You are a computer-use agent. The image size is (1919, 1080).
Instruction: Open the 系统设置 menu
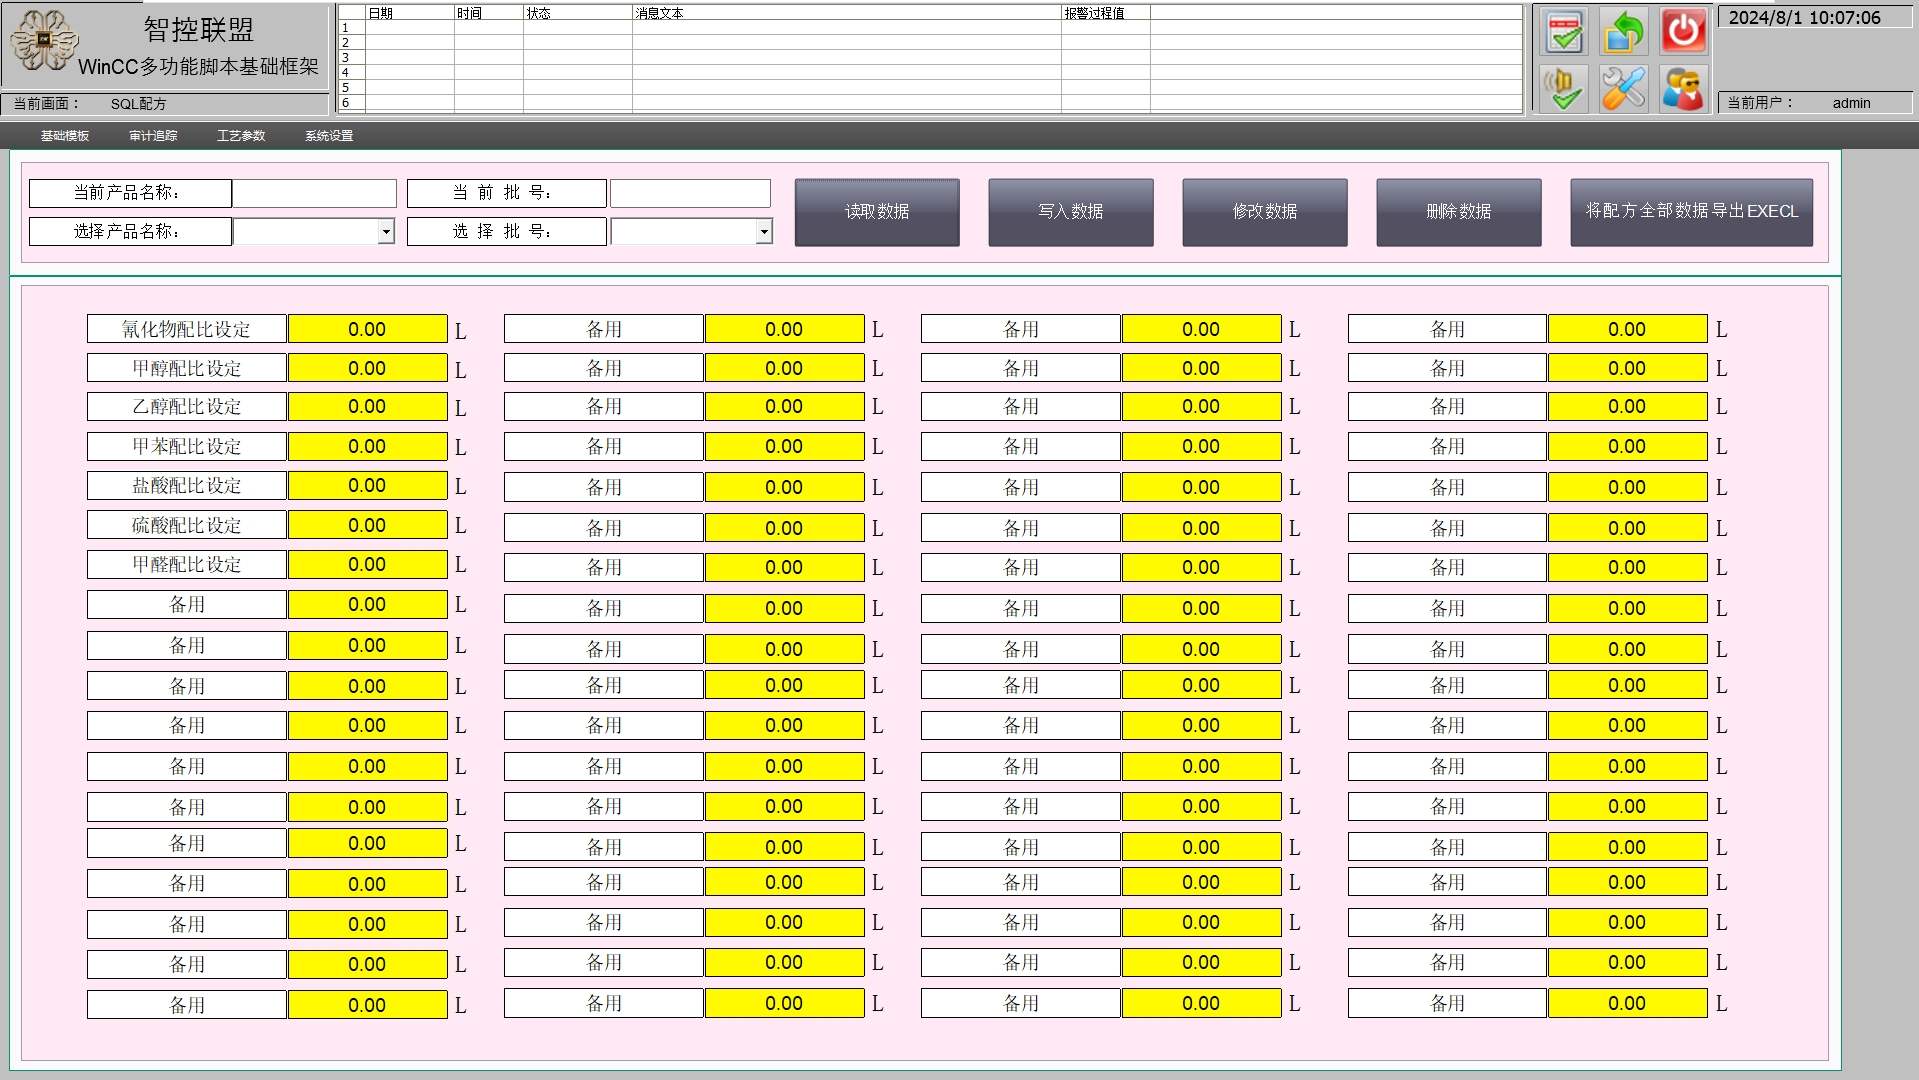[x=329, y=135]
